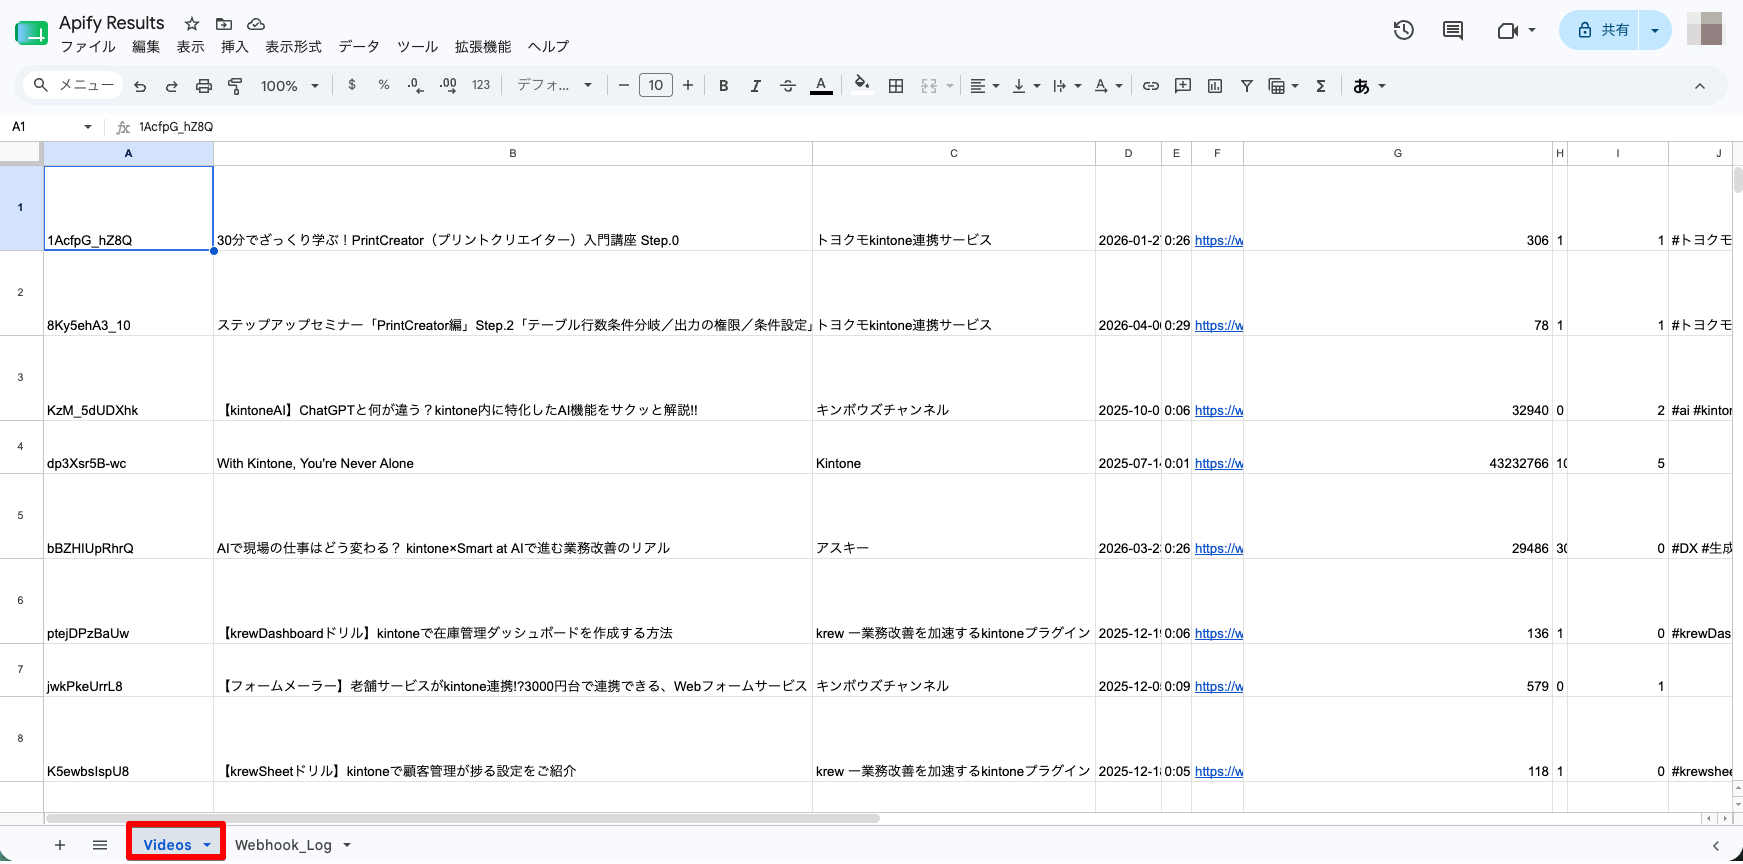Insert link with chain icon
The height and width of the screenshot is (864, 1743).
coord(1151,86)
